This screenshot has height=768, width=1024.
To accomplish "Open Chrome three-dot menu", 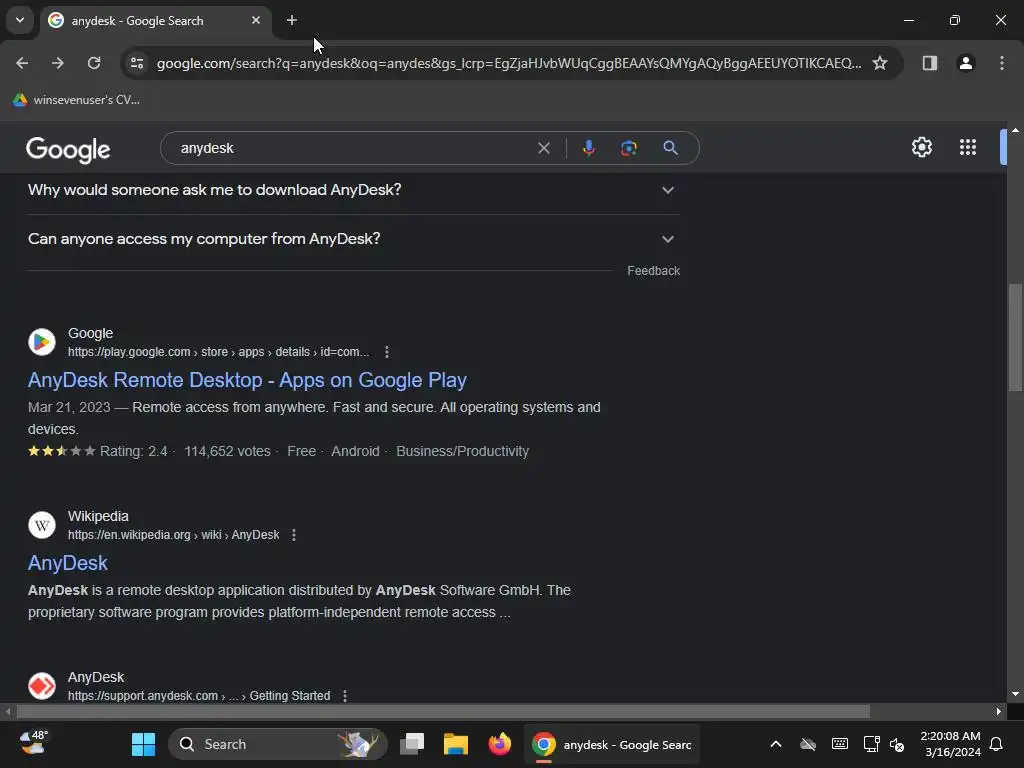I will click(1002, 63).
